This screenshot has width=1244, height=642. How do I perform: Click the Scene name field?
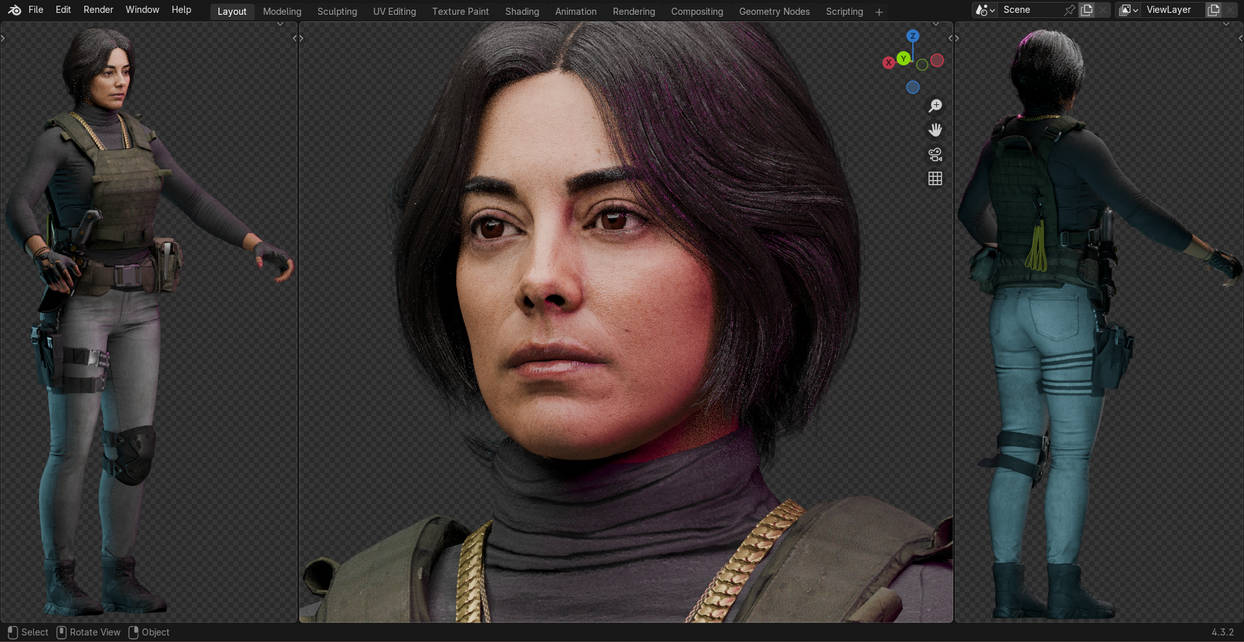[x=1030, y=10]
